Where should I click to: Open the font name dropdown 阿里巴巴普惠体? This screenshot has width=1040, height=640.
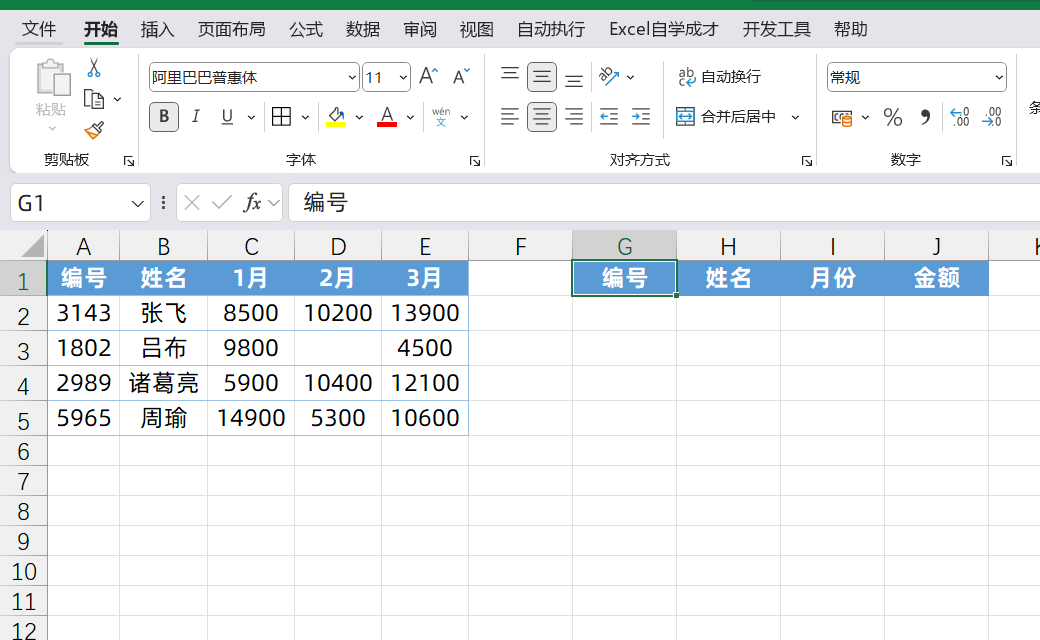click(x=352, y=78)
